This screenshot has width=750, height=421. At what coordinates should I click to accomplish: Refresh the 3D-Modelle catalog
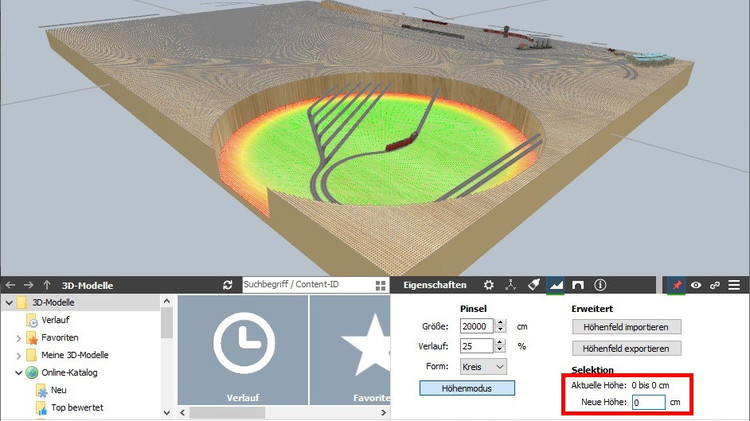(x=228, y=285)
